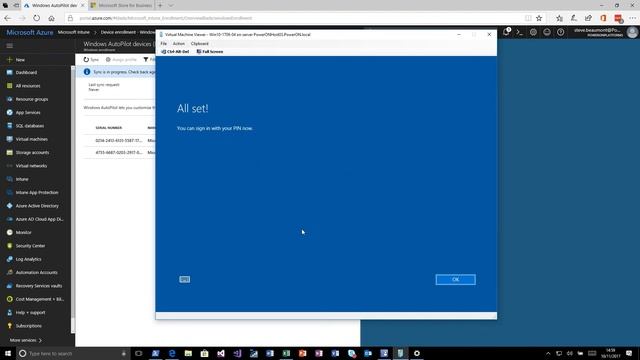640x360 pixels.
Task: Click the taskbar search box
Action: click(73, 353)
